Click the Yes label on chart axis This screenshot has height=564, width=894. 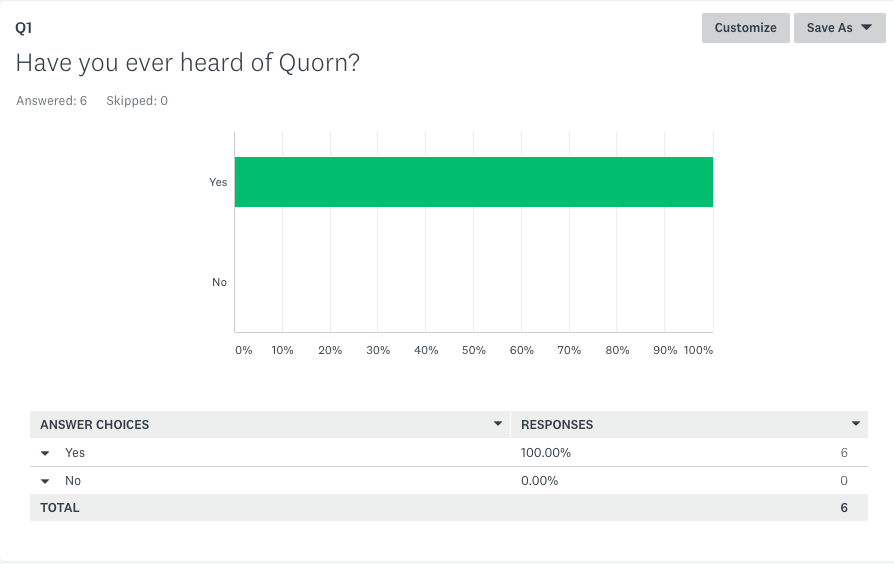tap(218, 182)
